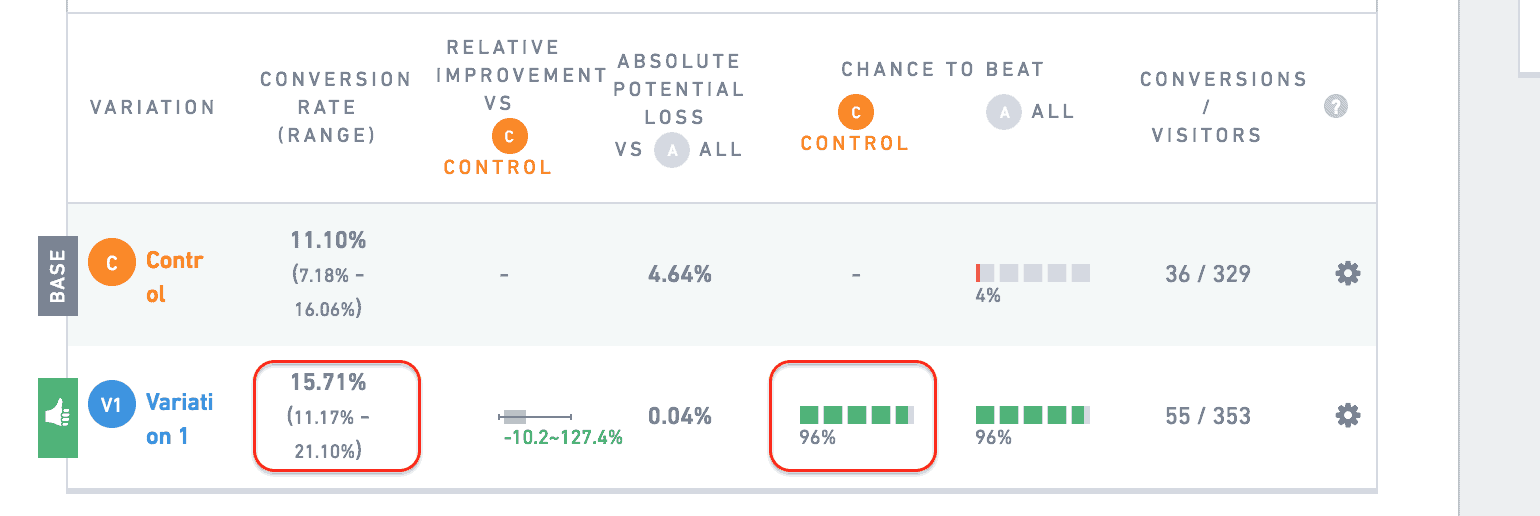
Task: Toggle gray A ALL in Absolute Potential Loss header
Action: coord(699,150)
